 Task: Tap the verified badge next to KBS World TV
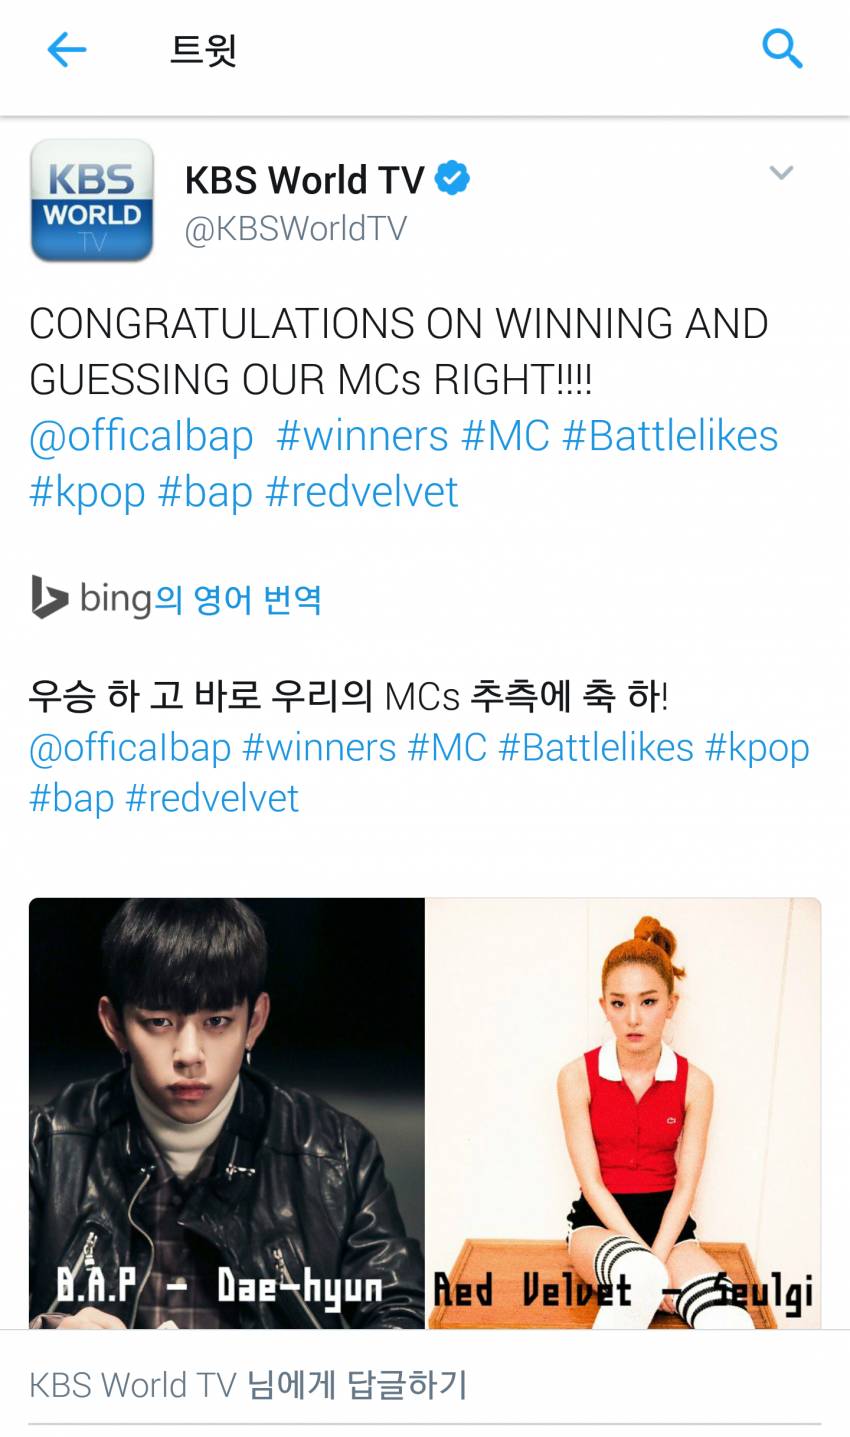click(453, 179)
